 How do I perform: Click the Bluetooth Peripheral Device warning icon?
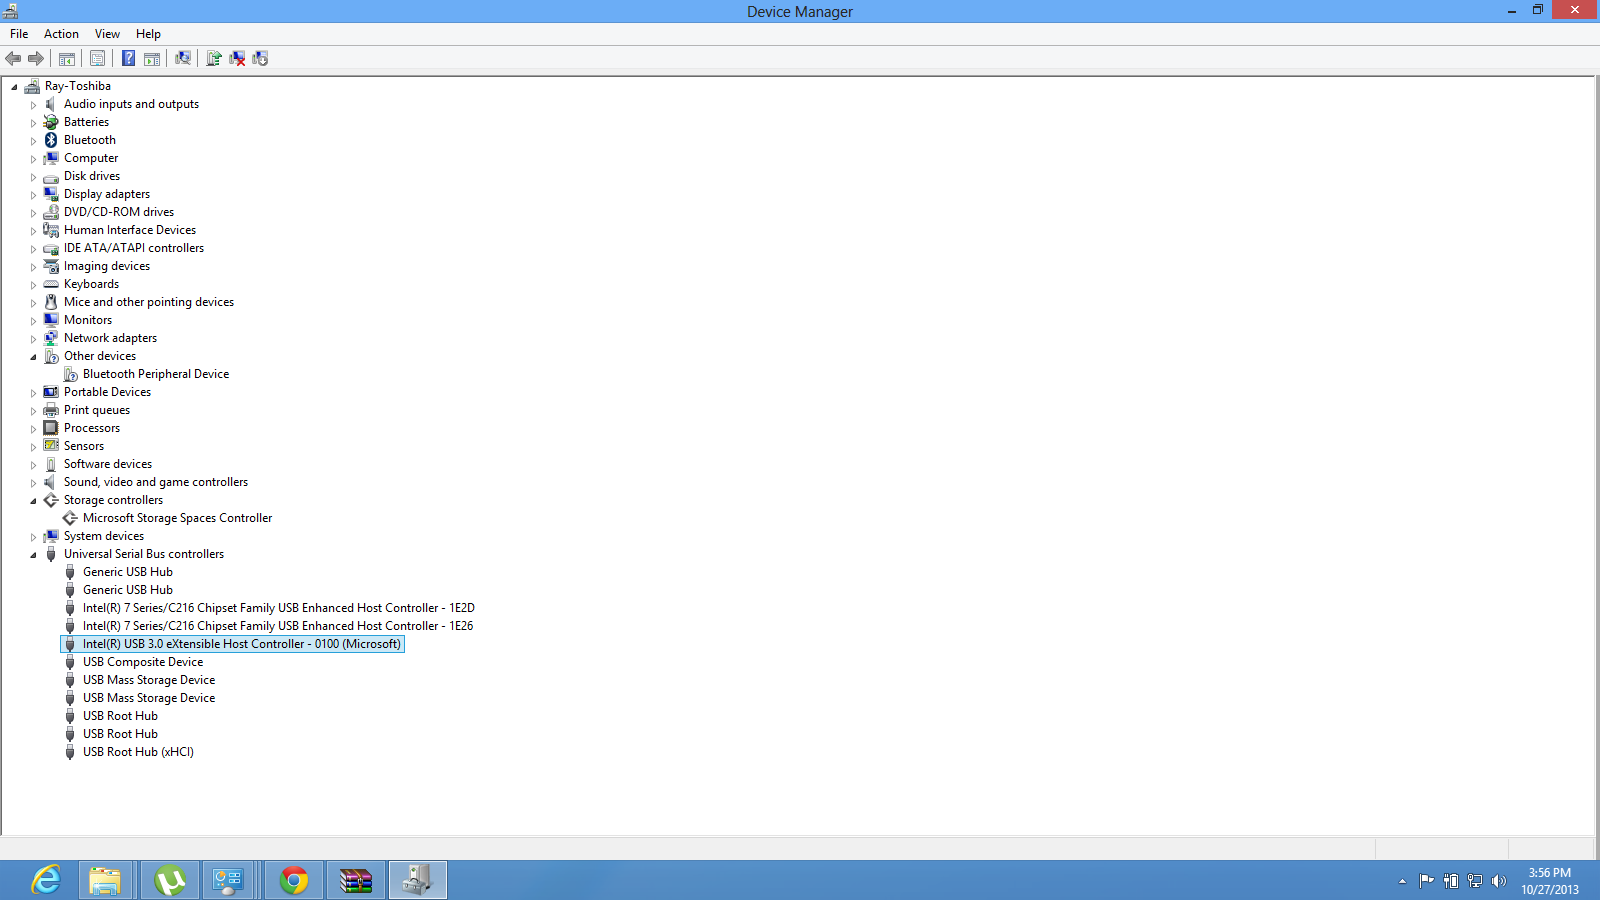(x=70, y=374)
